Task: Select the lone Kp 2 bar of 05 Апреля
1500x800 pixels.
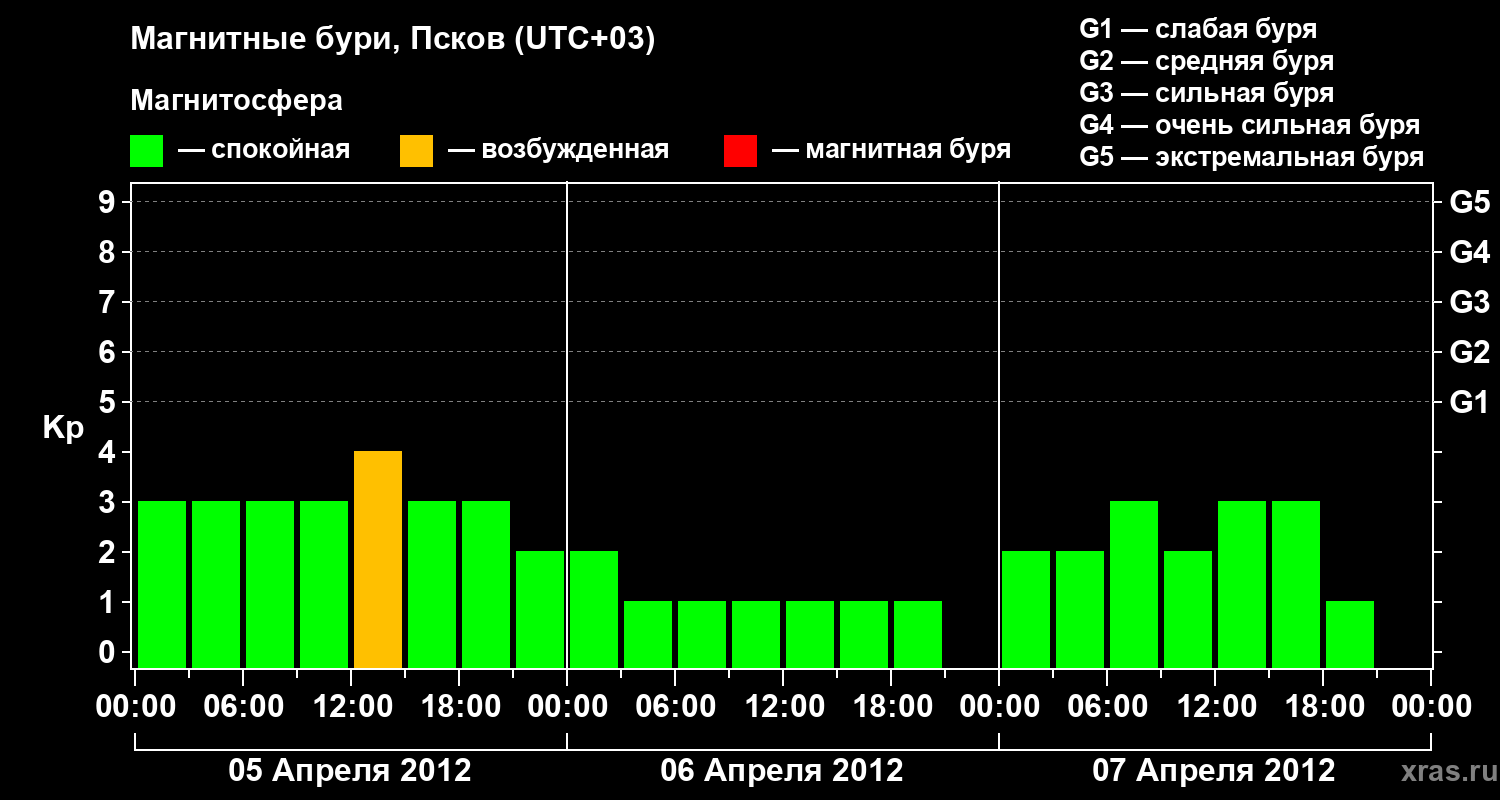Action: click(540, 610)
